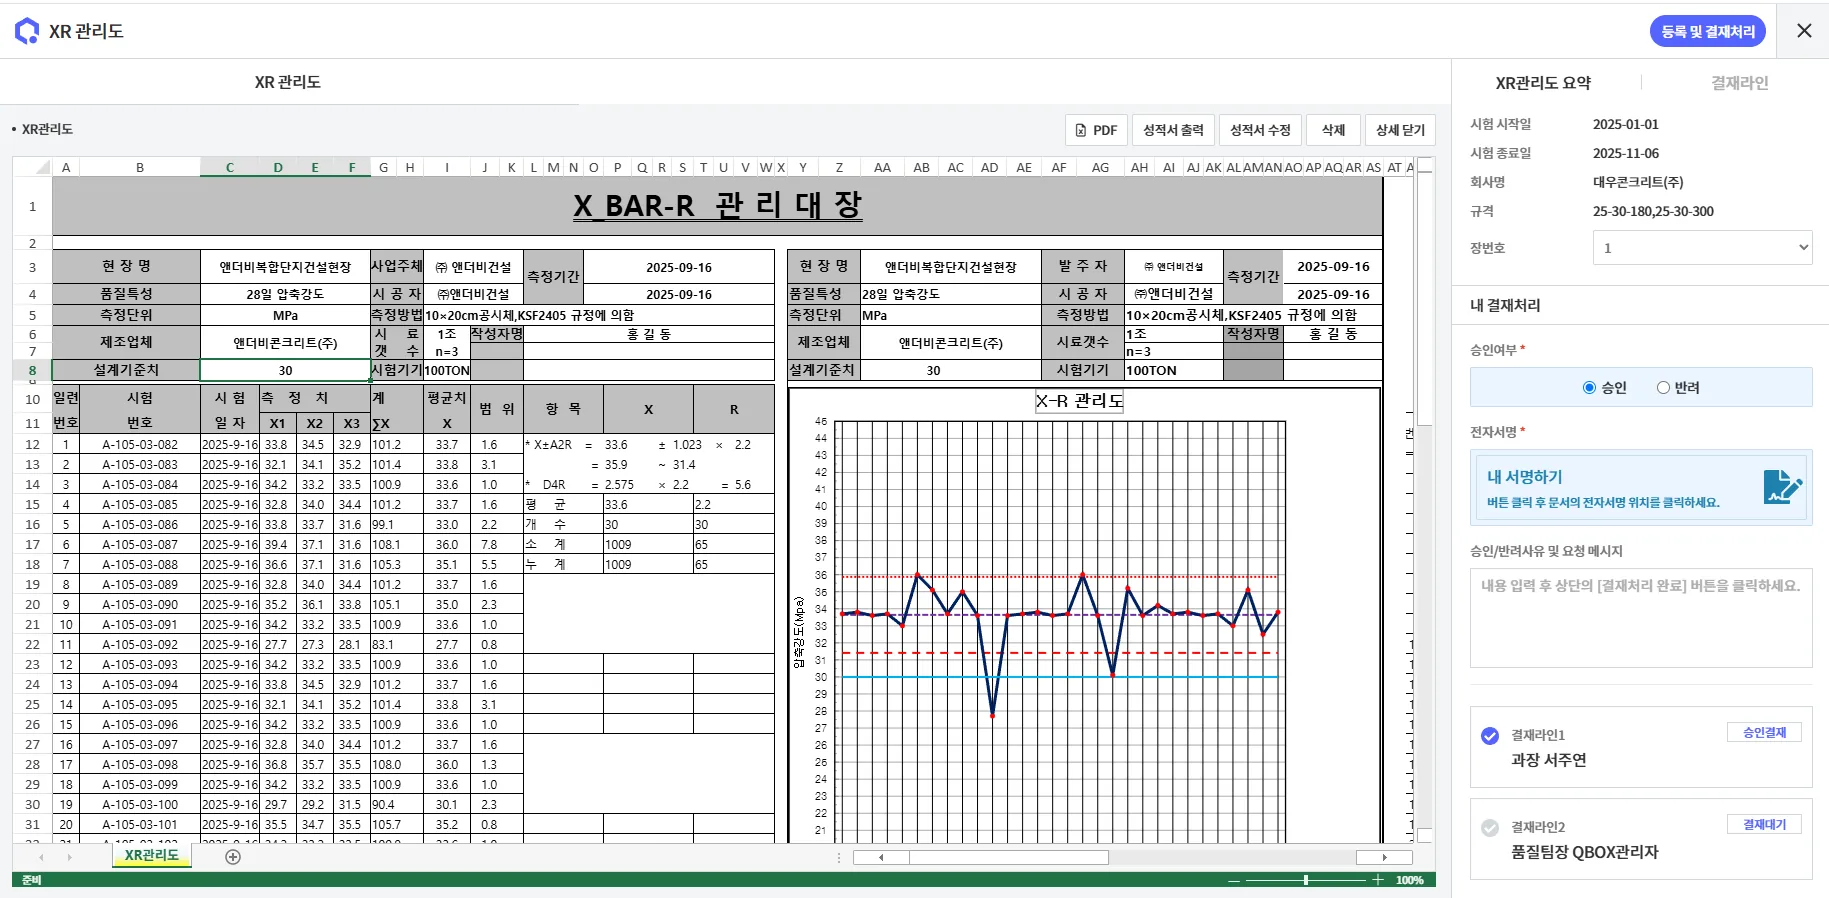The width and height of the screenshot is (1829, 898).
Task: Click the 100% zoom level text
Action: click(1410, 880)
